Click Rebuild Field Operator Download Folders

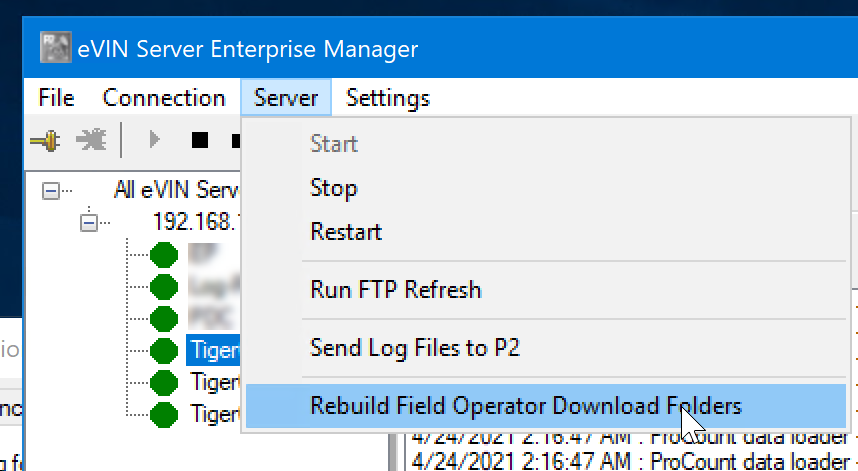pyautogui.click(x=526, y=406)
